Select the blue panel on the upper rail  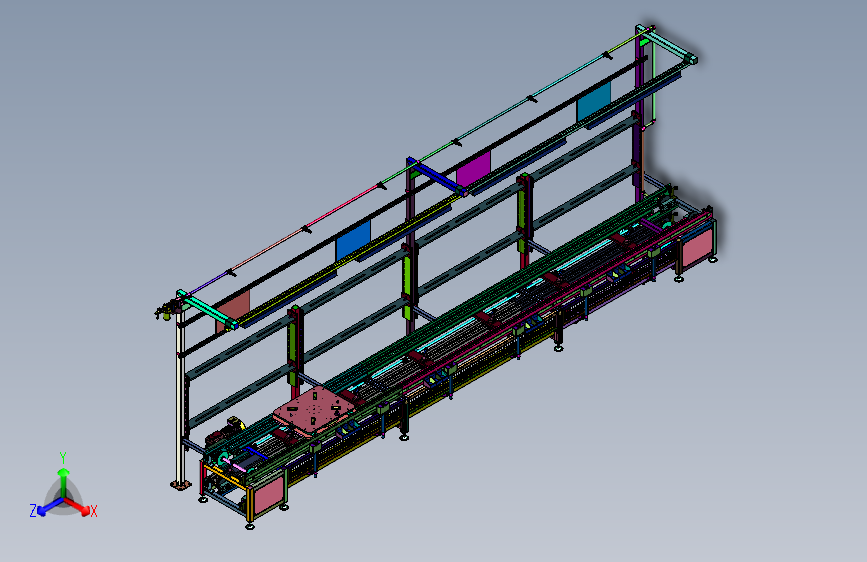353,241
